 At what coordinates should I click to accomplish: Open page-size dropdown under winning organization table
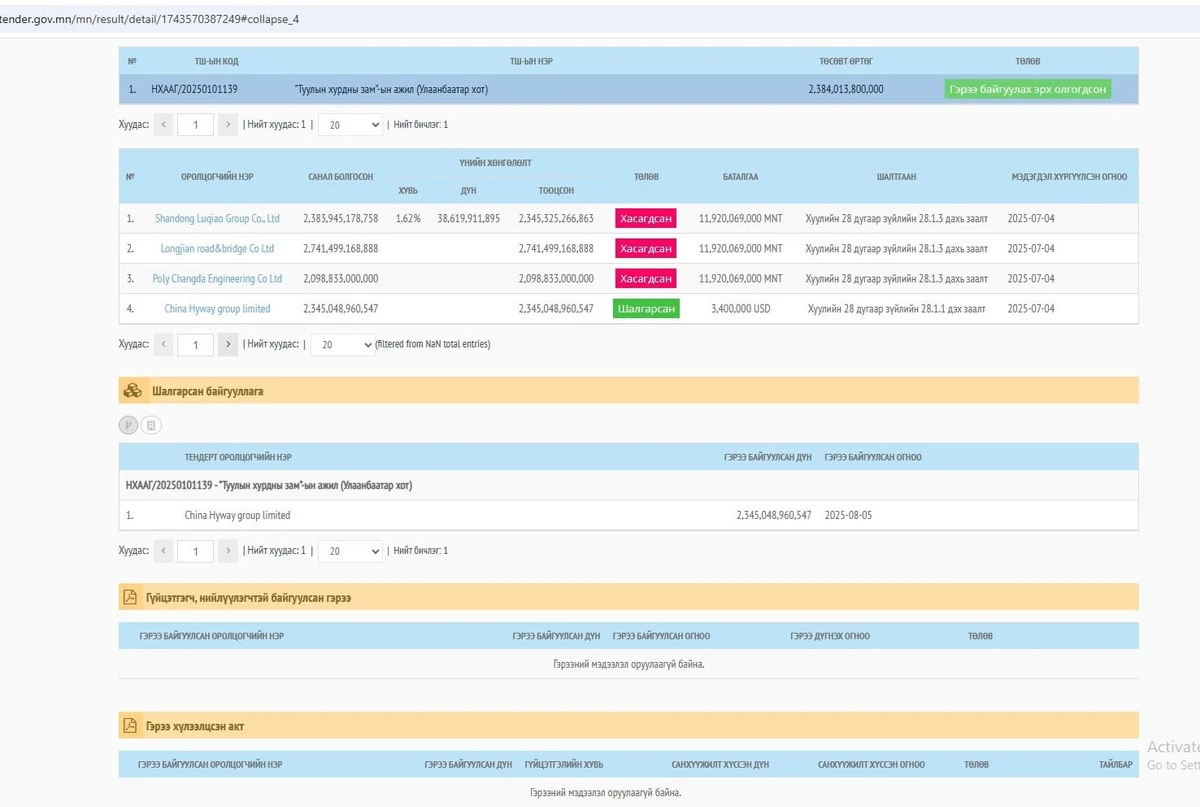[x=350, y=551]
